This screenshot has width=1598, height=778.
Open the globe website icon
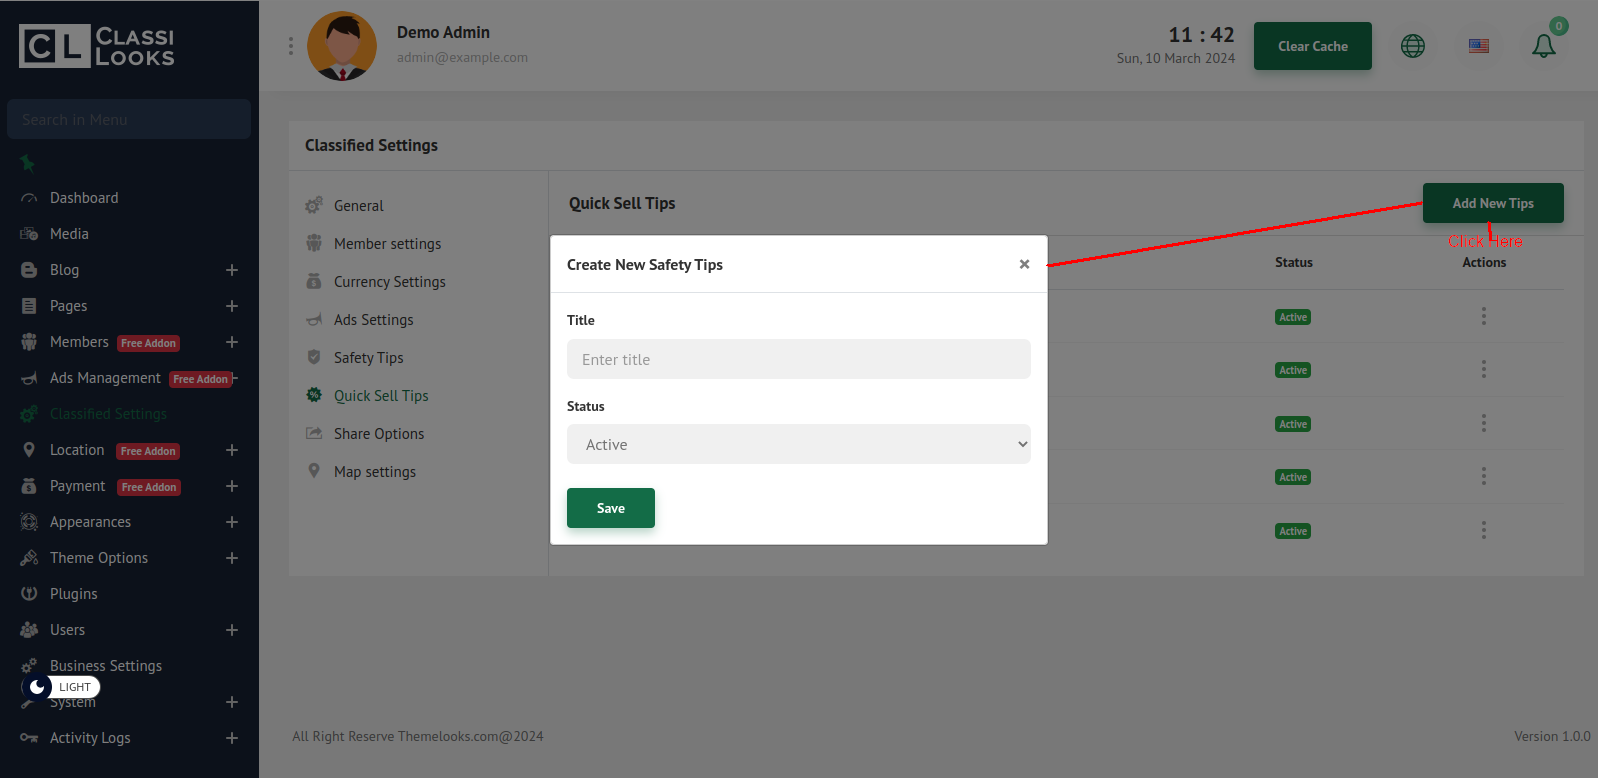tap(1412, 46)
